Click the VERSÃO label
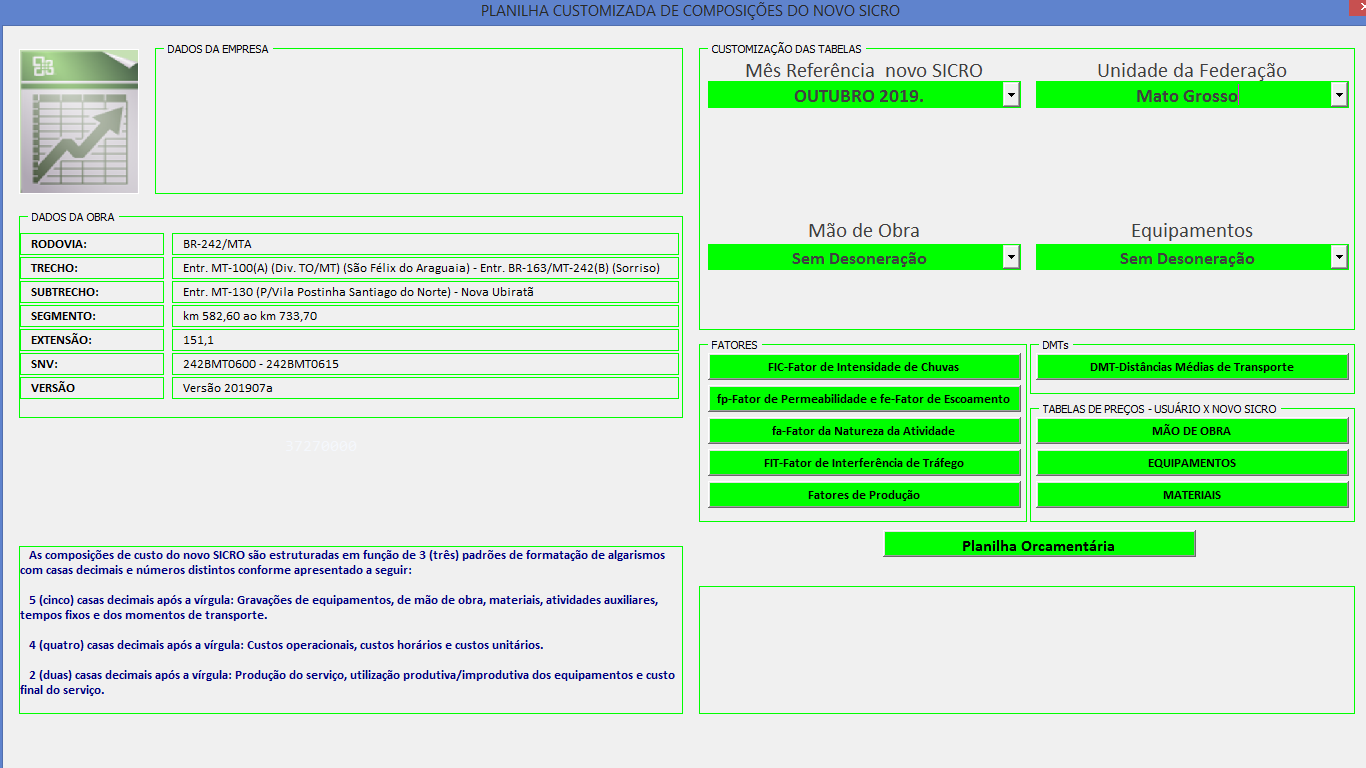The height and width of the screenshot is (768, 1366). click(92, 388)
